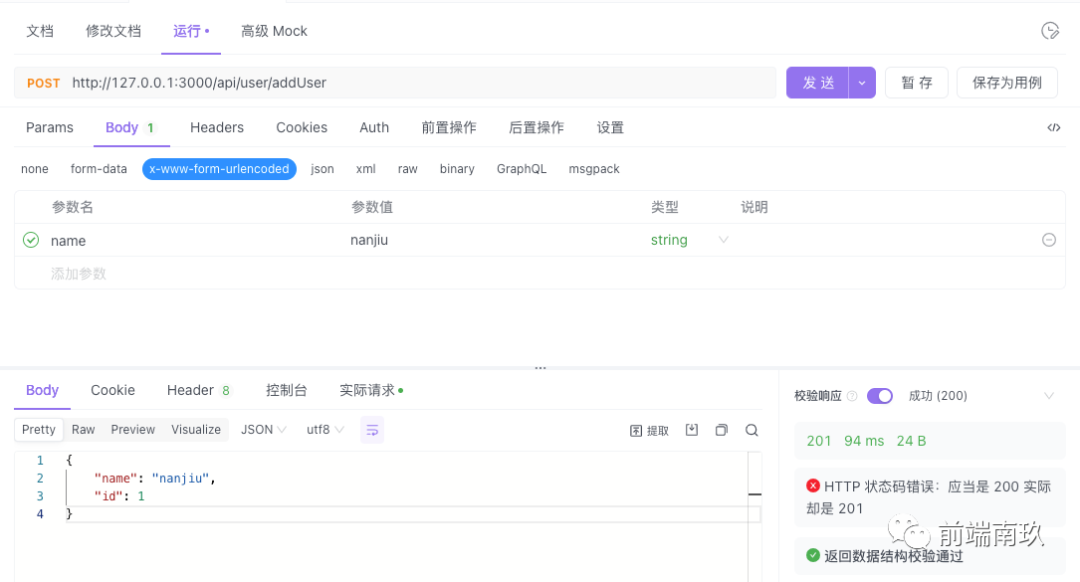Click the format JSON icon next to utf8
Screen dimensions: 1080x582
pyautogui.click(x=373, y=429)
